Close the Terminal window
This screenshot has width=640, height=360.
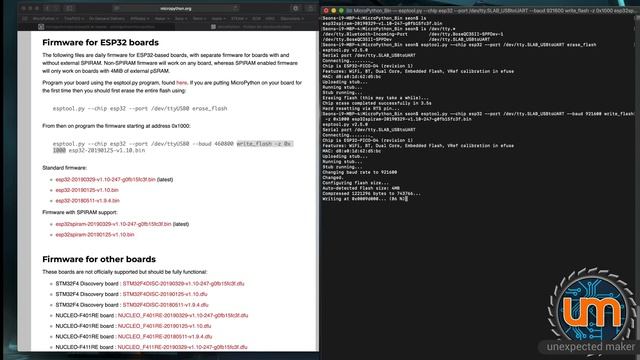[326, 11]
